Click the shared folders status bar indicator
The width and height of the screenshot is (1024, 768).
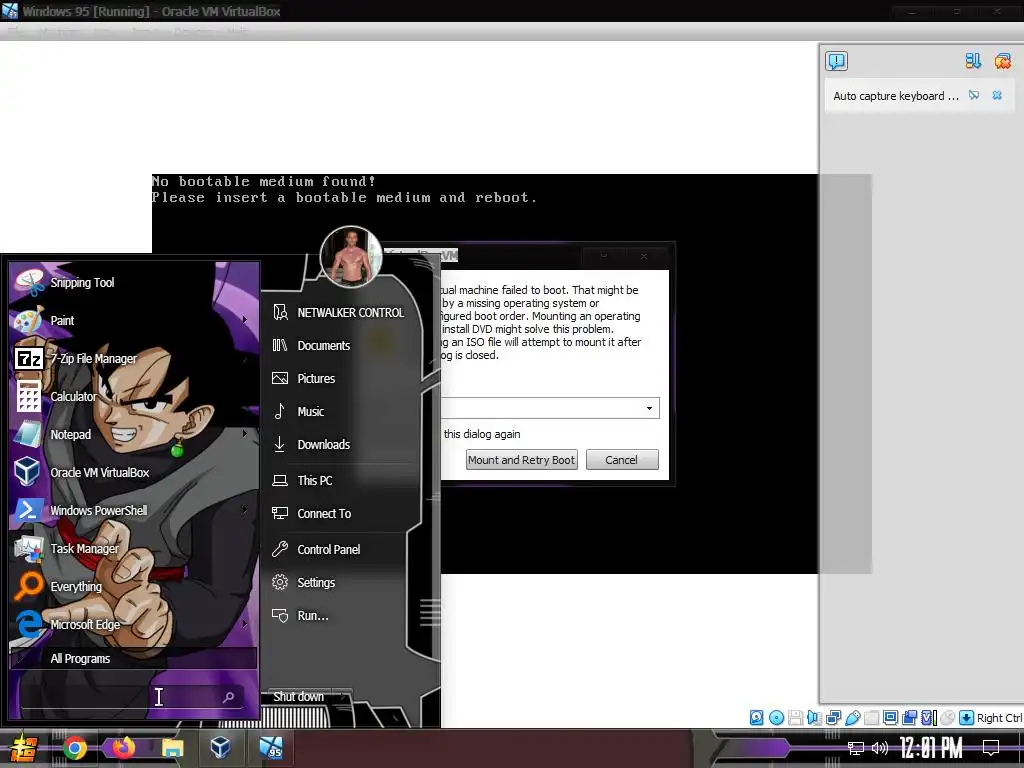[871, 718]
